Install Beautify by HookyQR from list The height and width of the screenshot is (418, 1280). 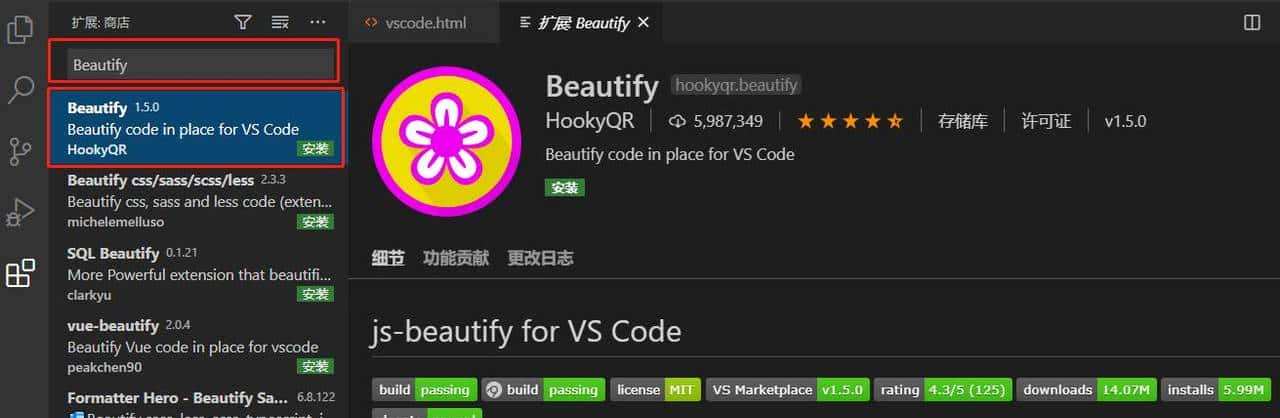315,149
